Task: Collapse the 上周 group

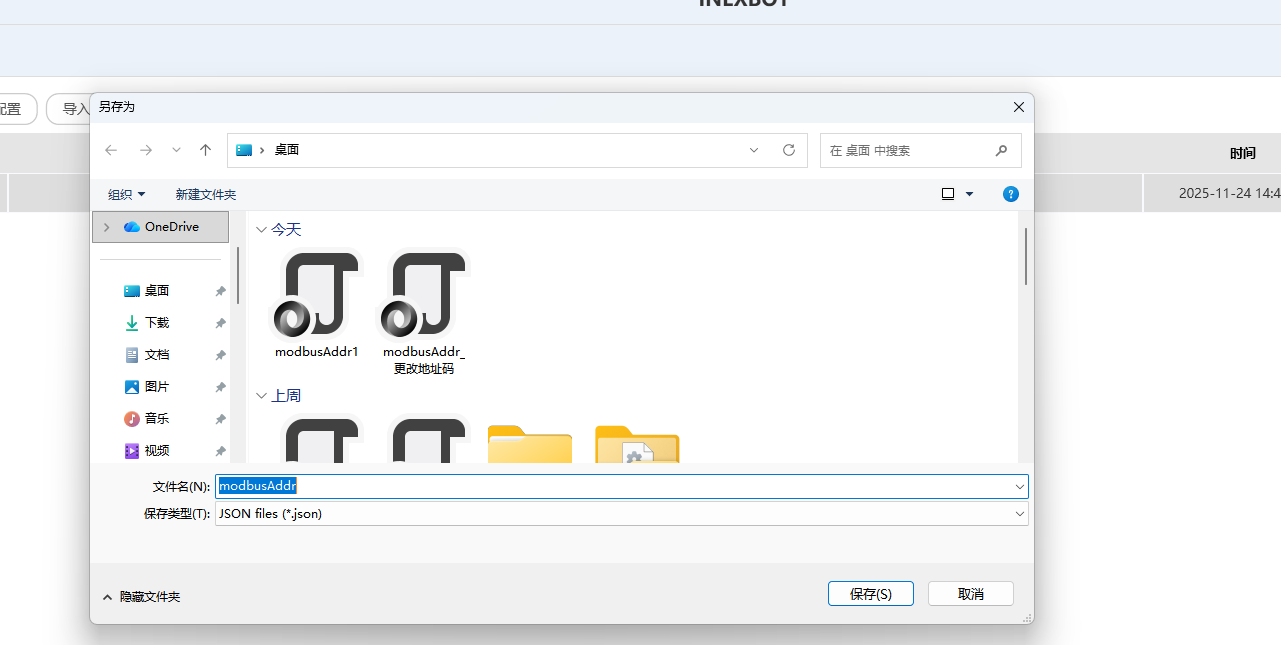Action: (x=262, y=396)
